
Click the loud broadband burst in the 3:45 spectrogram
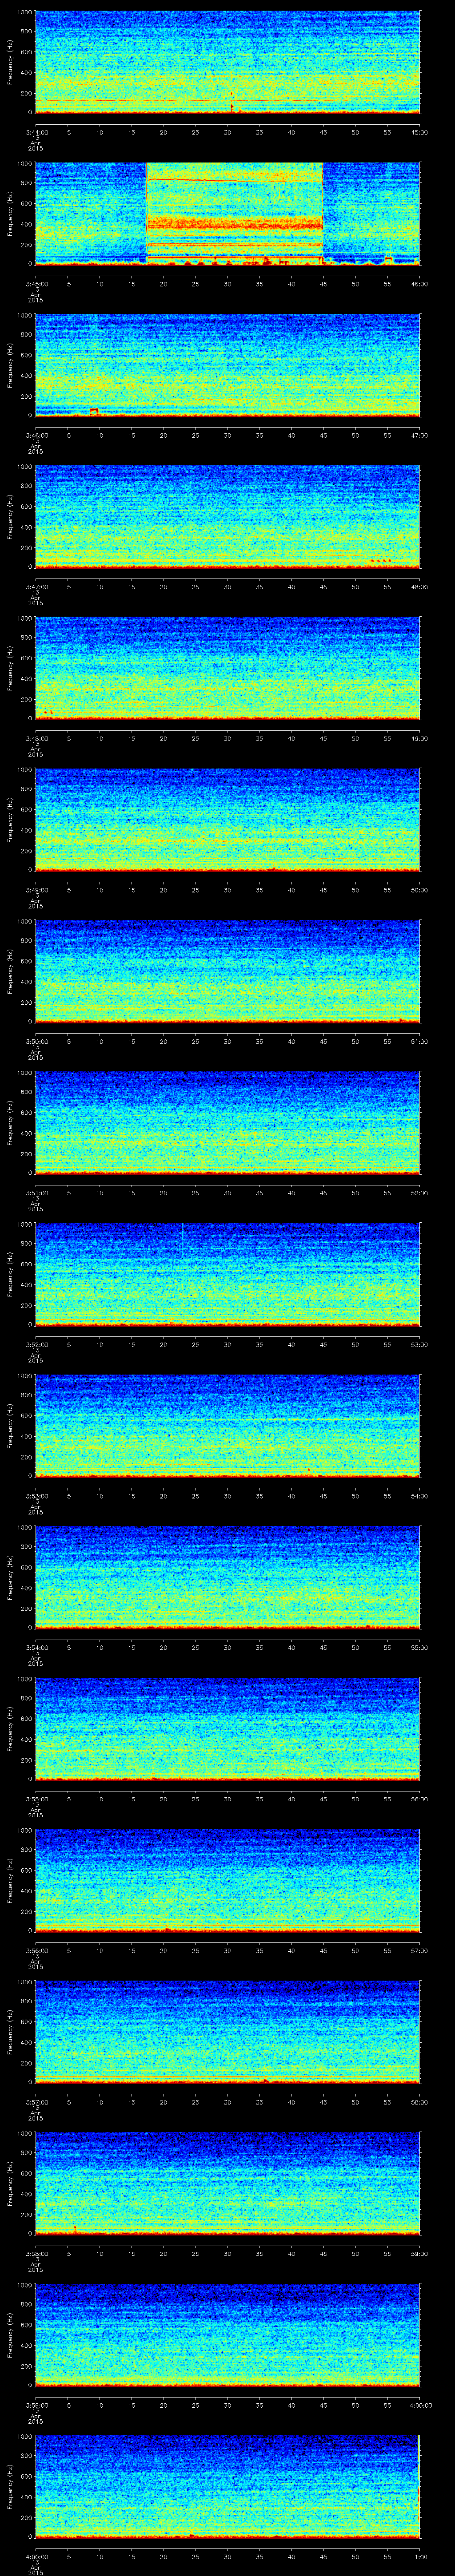click(x=235, y=213)
